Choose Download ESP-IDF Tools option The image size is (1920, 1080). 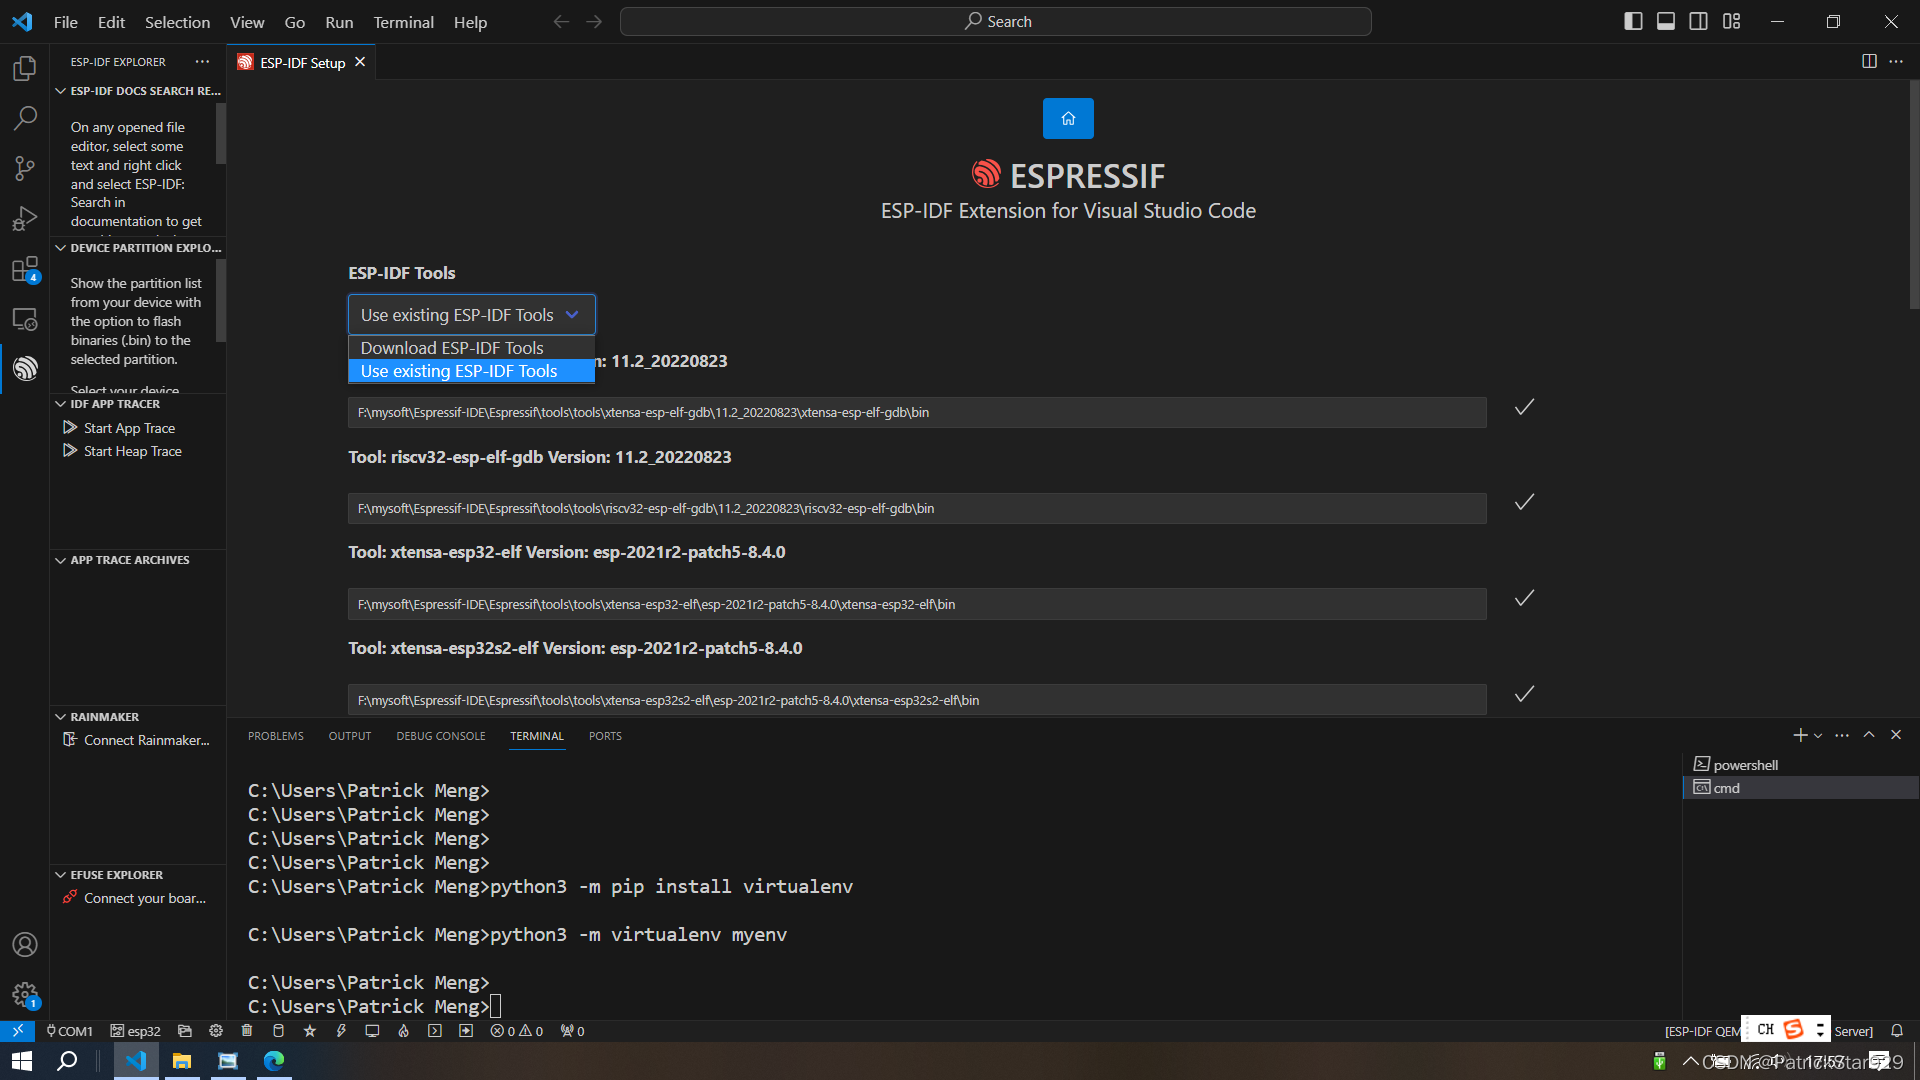[471, 348]
